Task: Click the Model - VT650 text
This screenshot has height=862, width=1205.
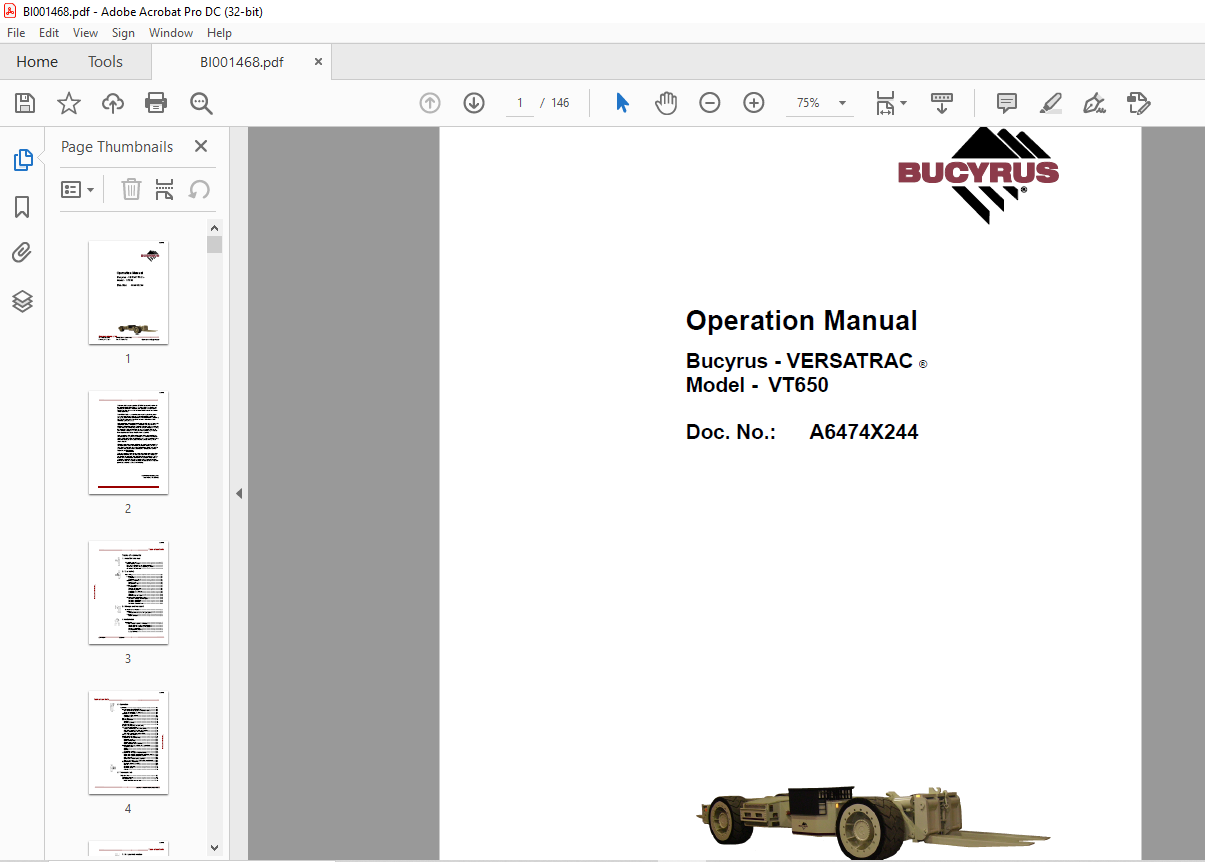Action: [757, 385]
